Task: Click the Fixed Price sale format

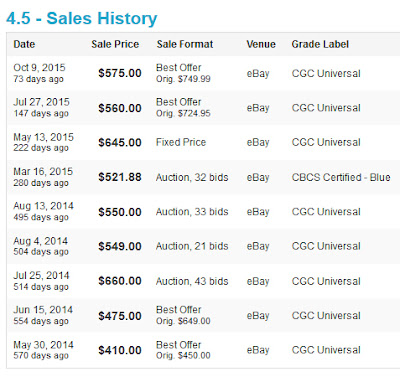Action: click(x=181, y=142)
